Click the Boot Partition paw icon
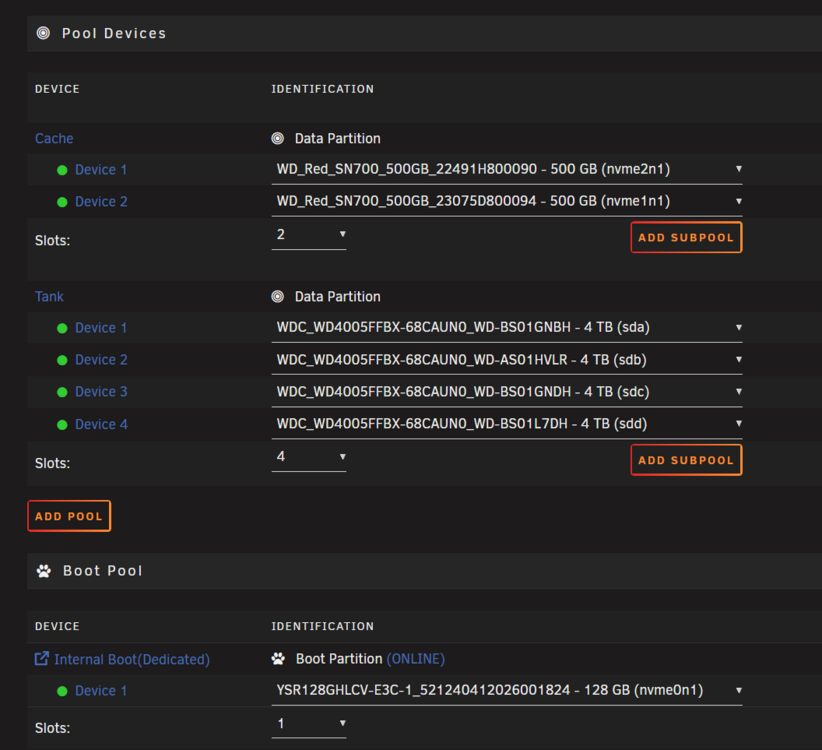The height and width of the screenshot is (750, 822). point(278,659)
